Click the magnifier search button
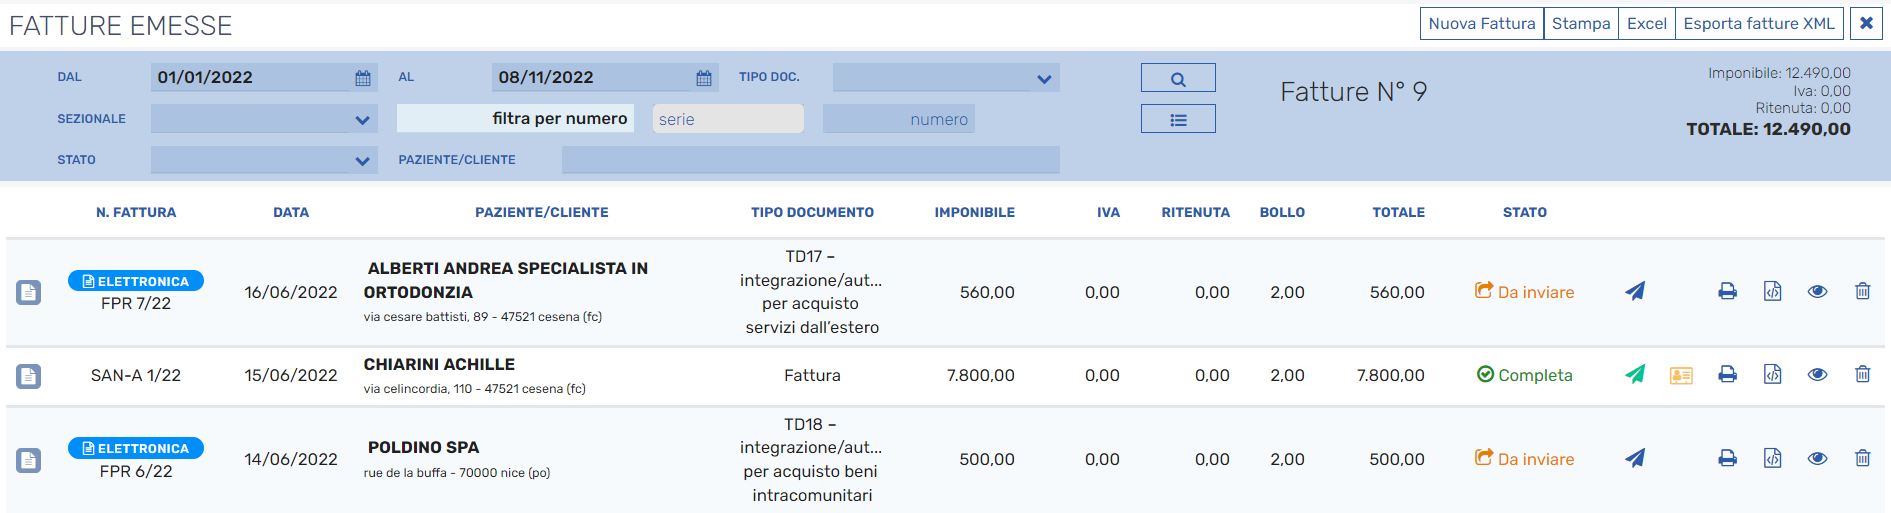The height and width of the screenshot is (513, 1891). coord(1178,78)
